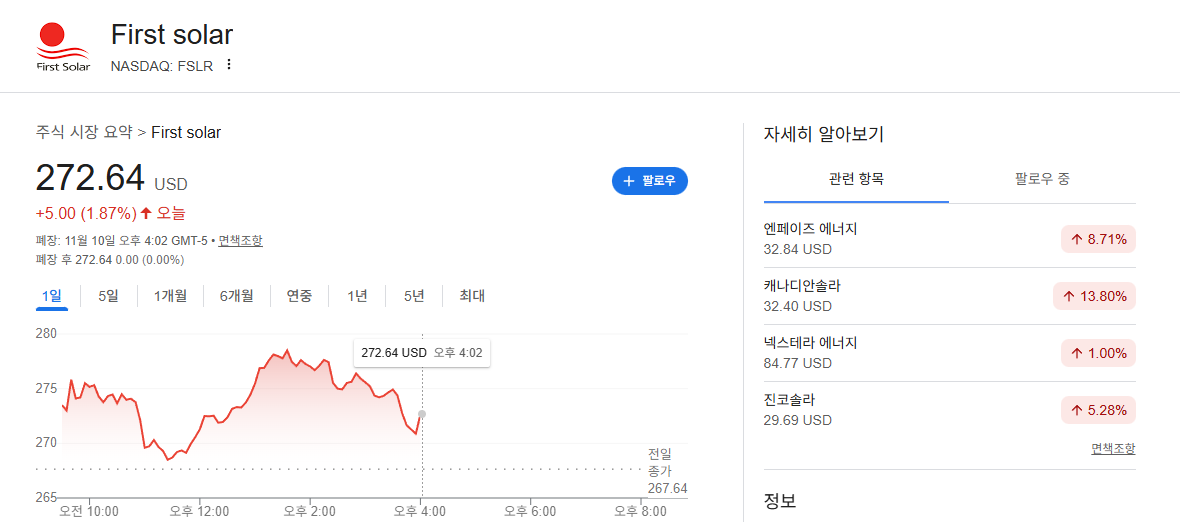The height and width of the screenshot is (522, 1180).
Task: Select the 1일 chart range tab
Action: (x=52, y=296)
